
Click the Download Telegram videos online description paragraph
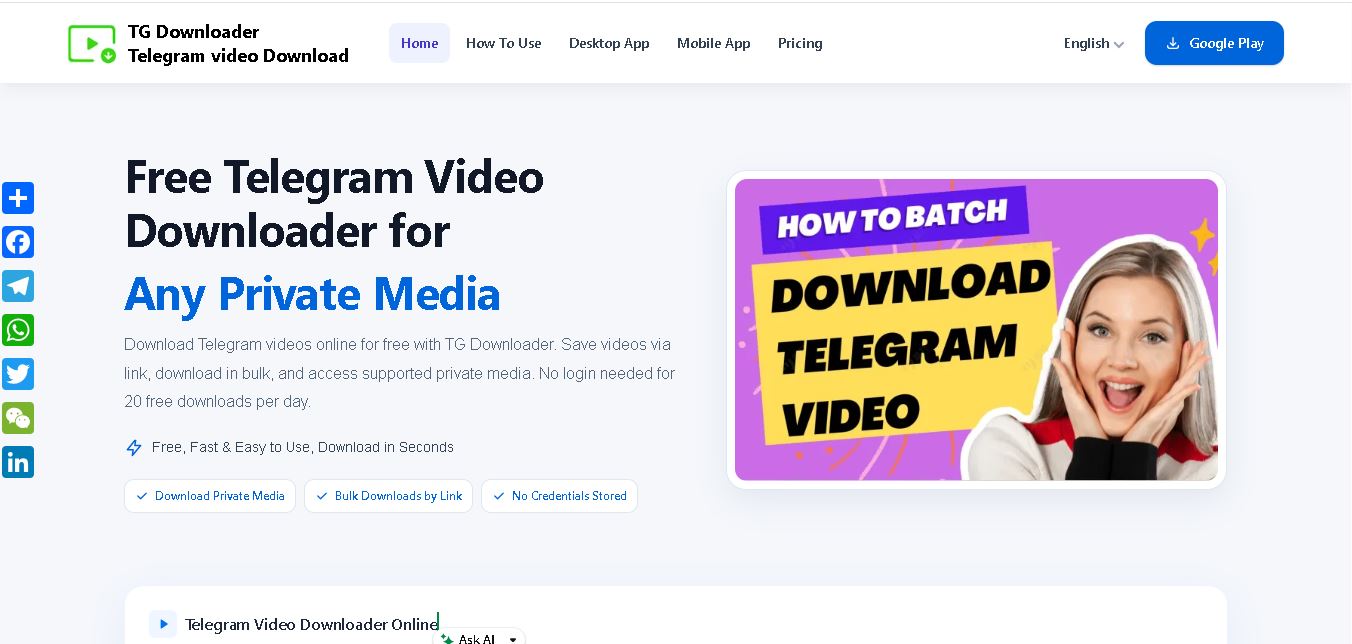pos(400,373)
